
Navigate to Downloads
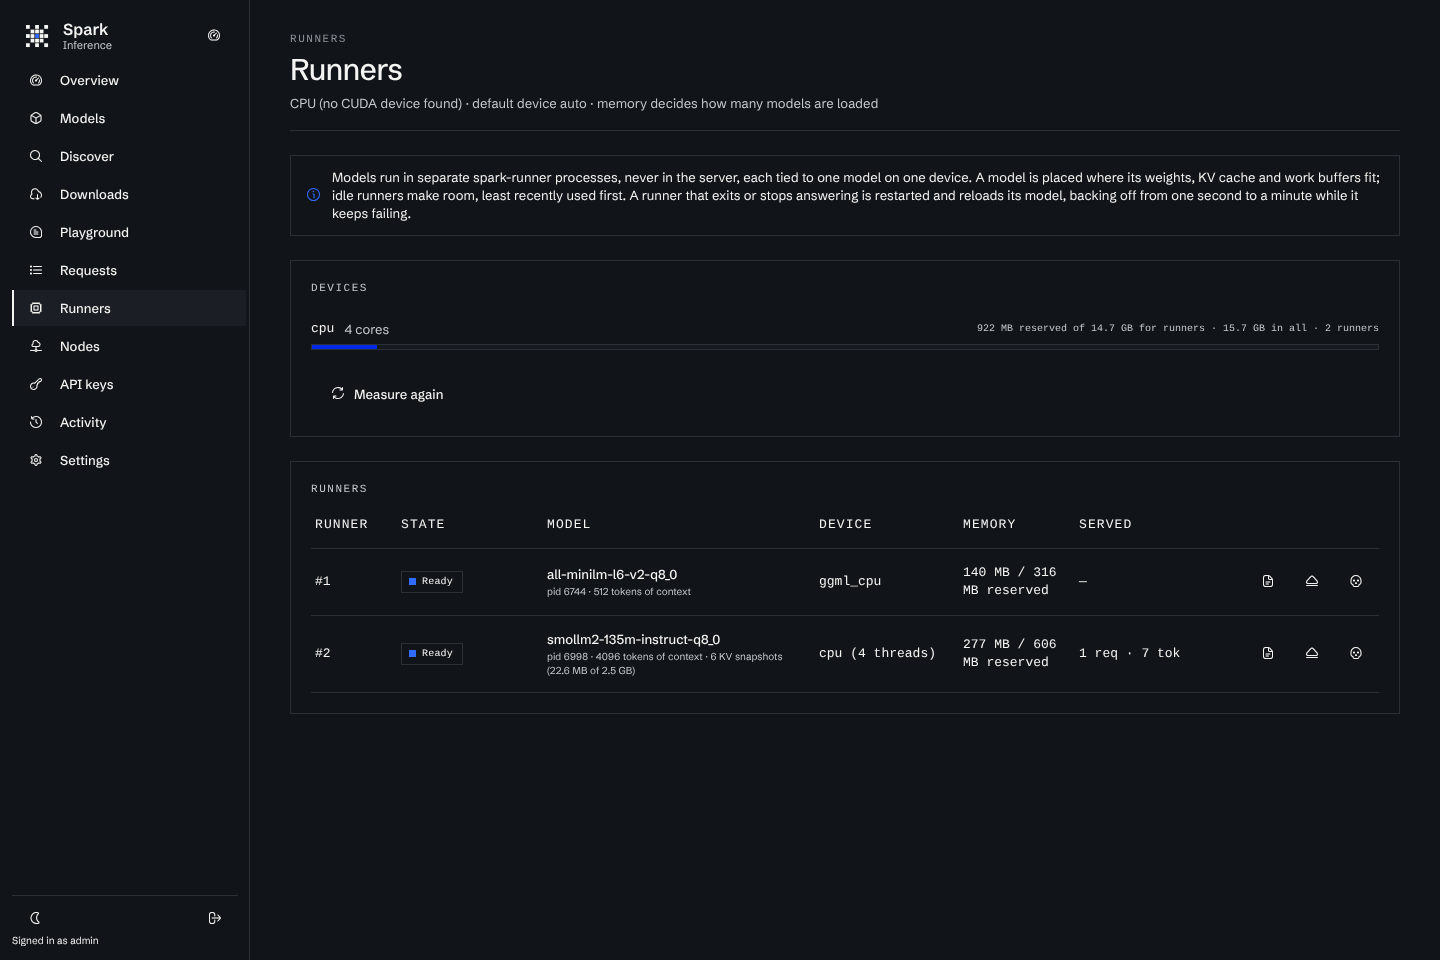point(129,194)
